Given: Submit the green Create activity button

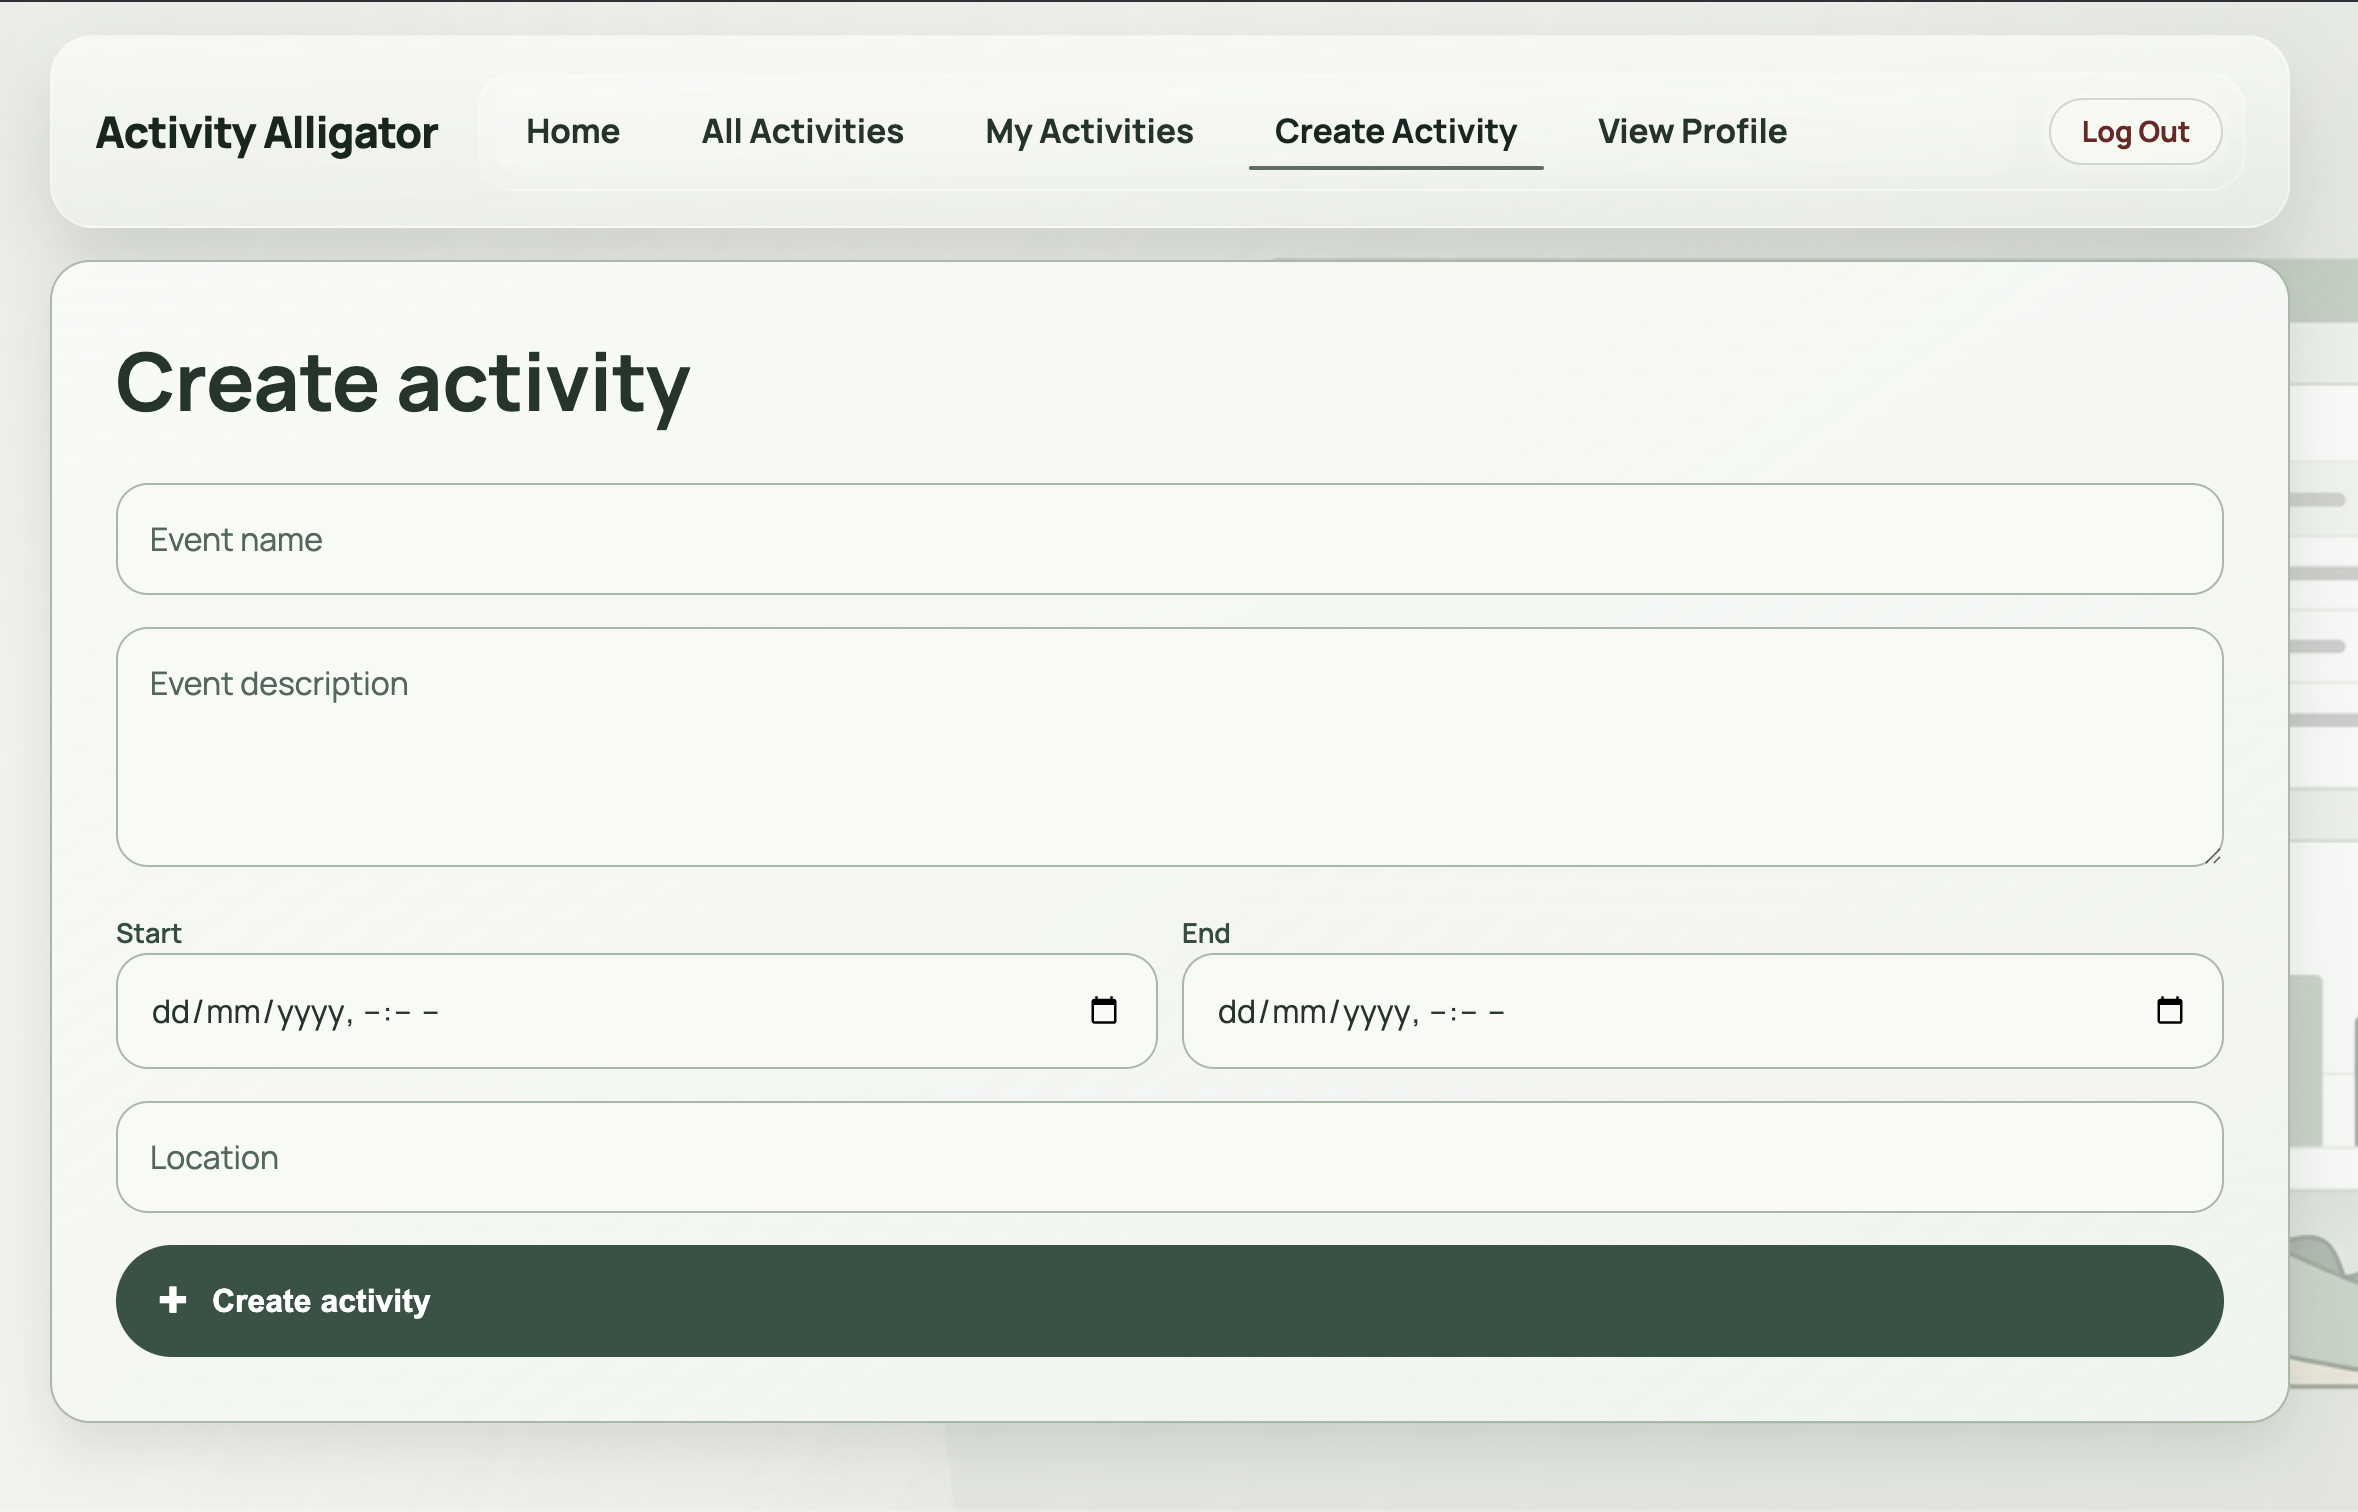Looking at the screenshot, I should click(x=1169, y=1300).
